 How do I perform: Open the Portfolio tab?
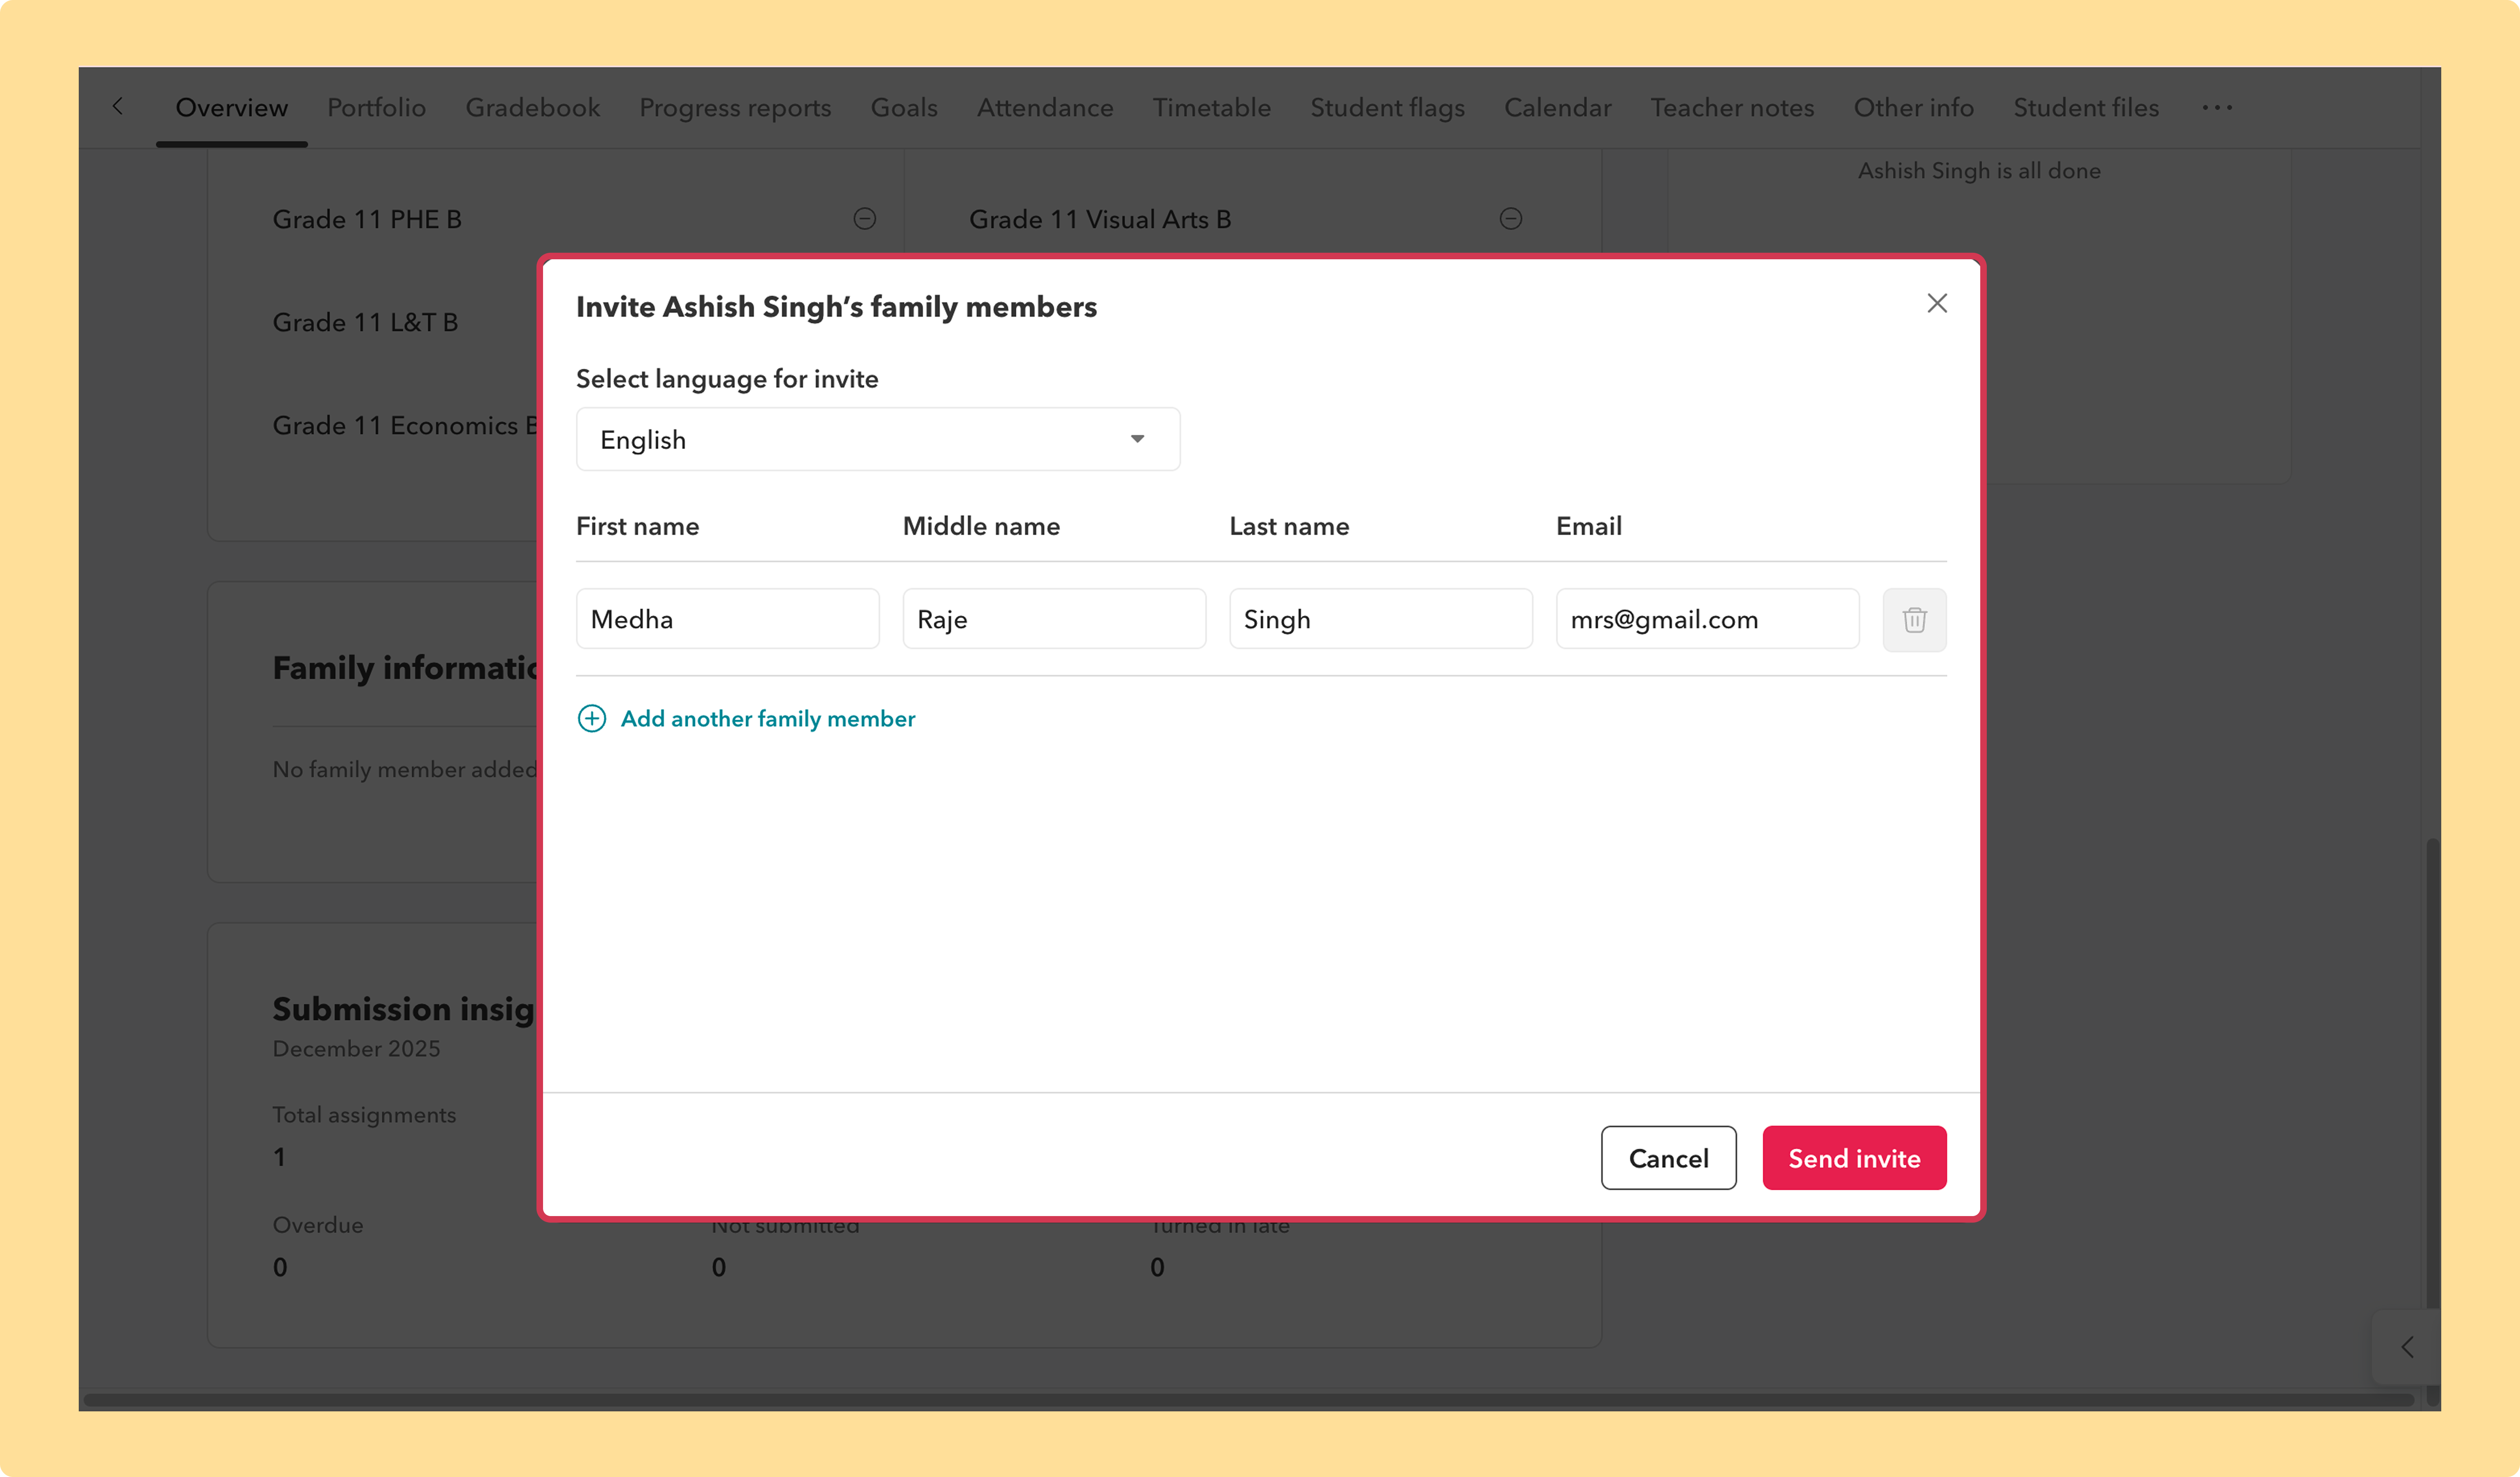click(377, 107)
